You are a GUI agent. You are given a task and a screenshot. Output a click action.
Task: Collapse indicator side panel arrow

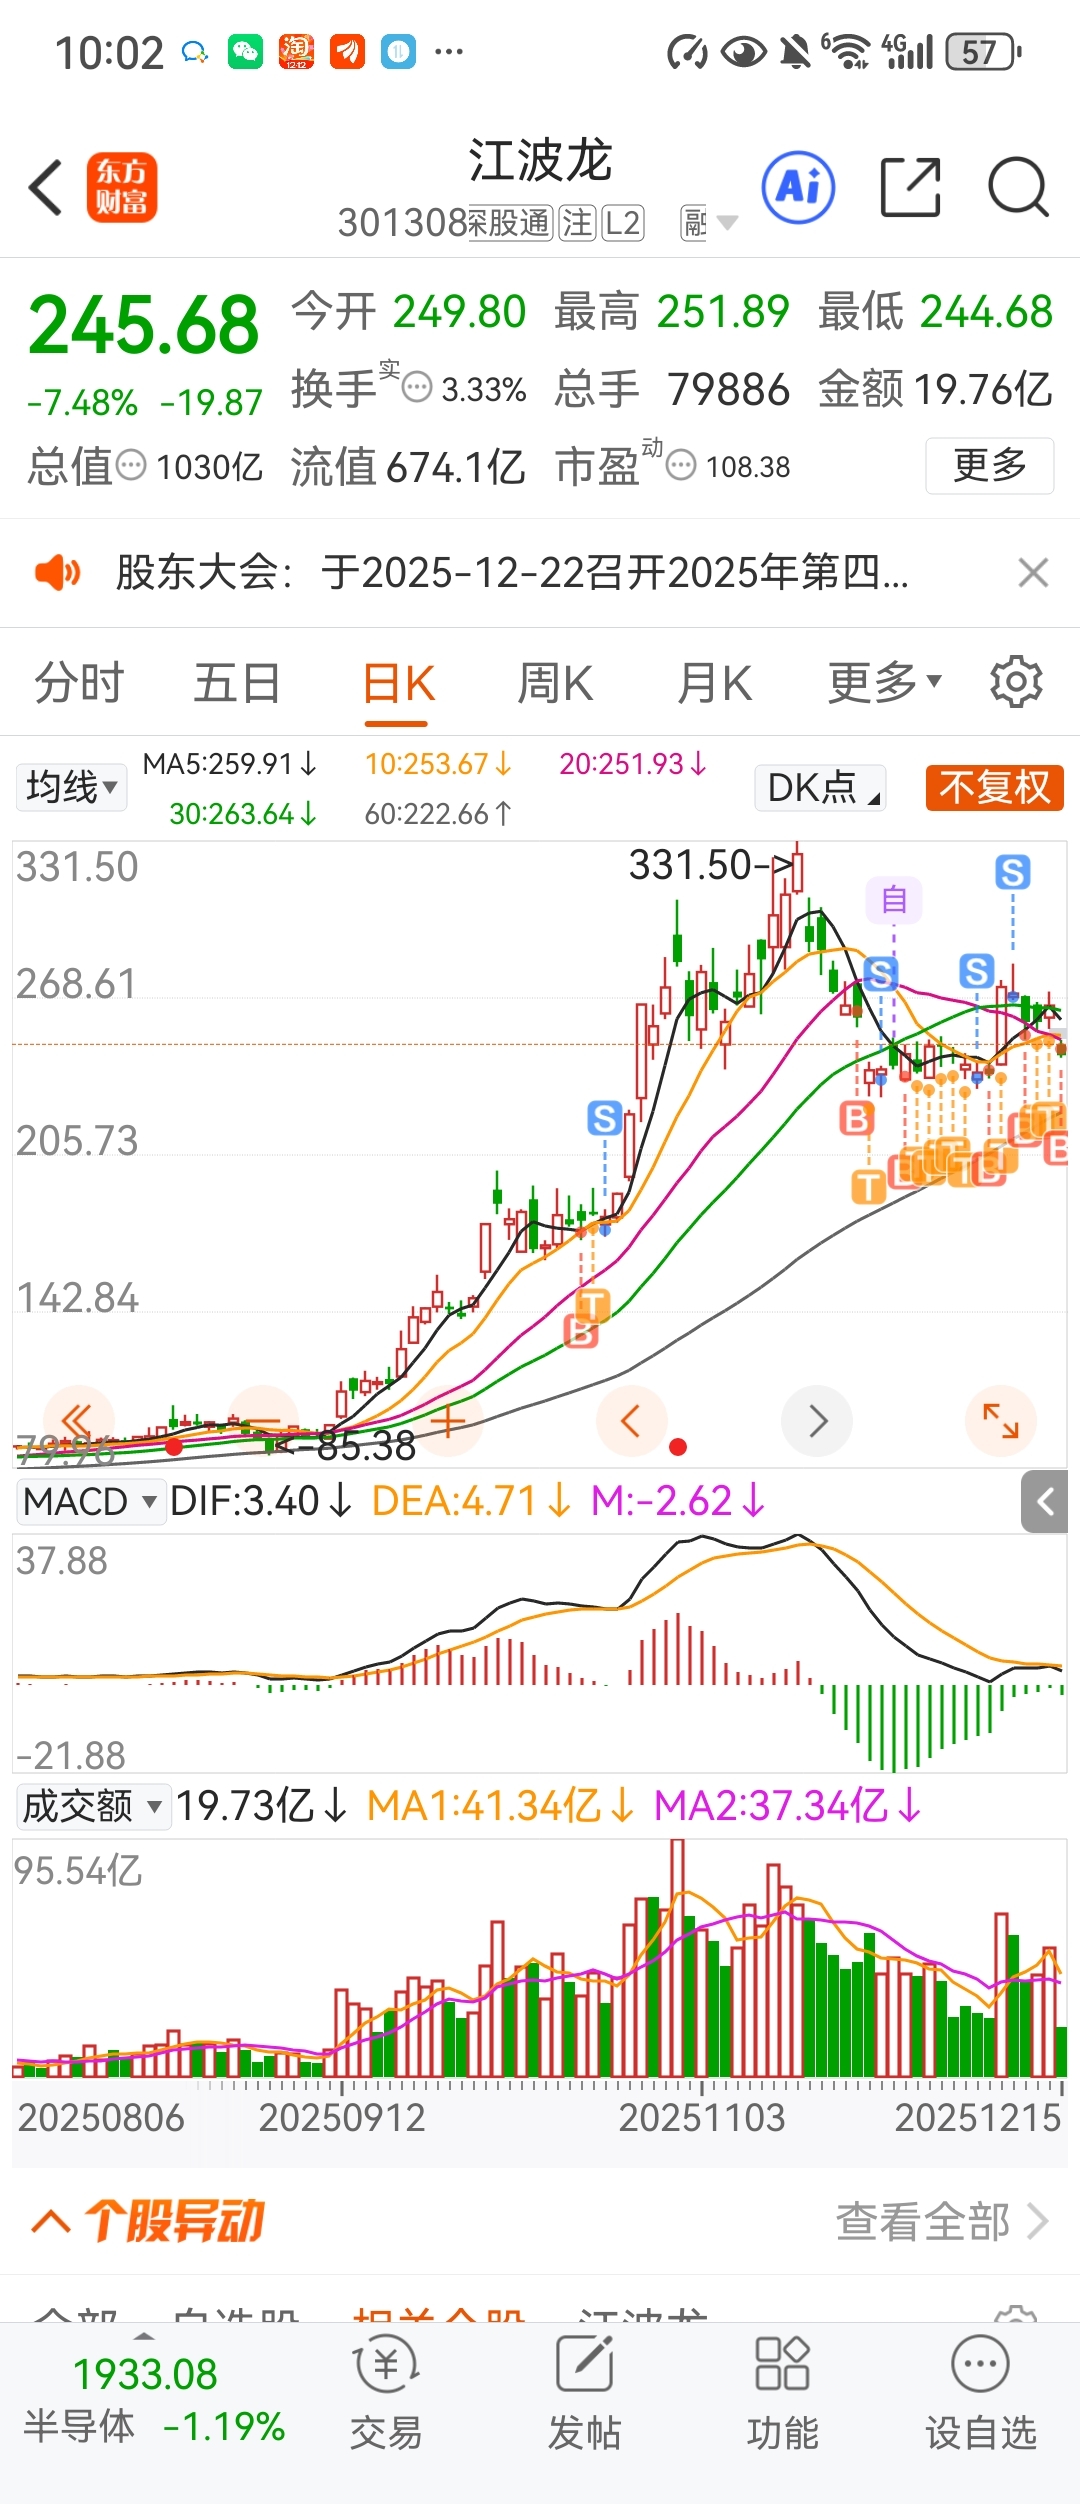click(1045, 1501)
